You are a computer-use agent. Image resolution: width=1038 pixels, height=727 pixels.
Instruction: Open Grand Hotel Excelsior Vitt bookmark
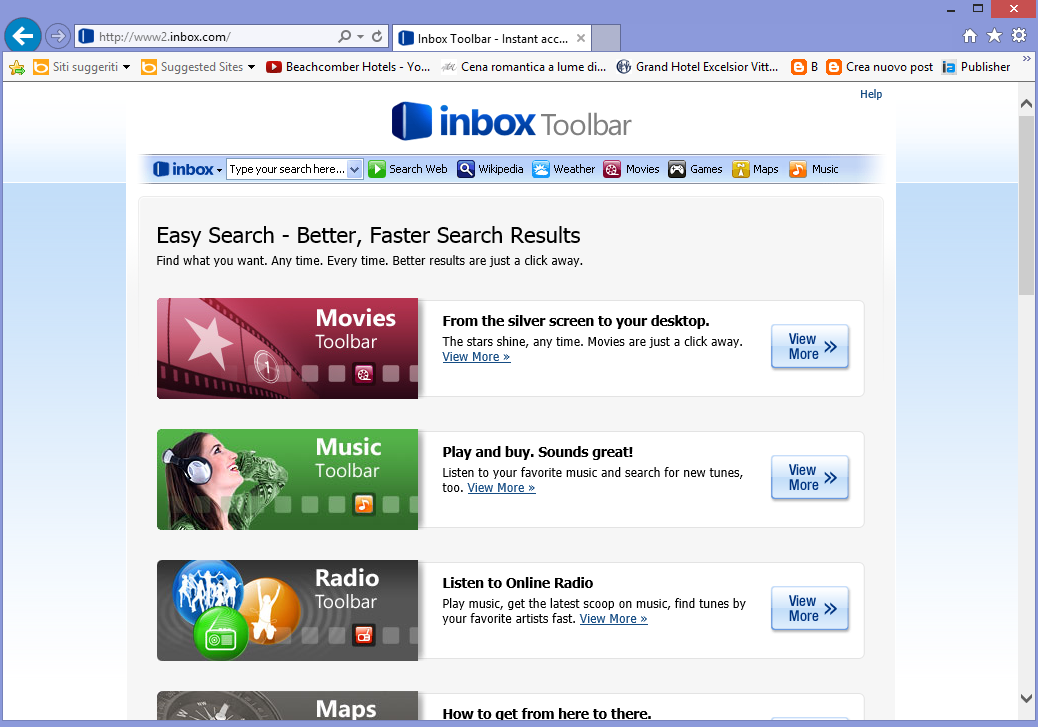click(698, 67)
